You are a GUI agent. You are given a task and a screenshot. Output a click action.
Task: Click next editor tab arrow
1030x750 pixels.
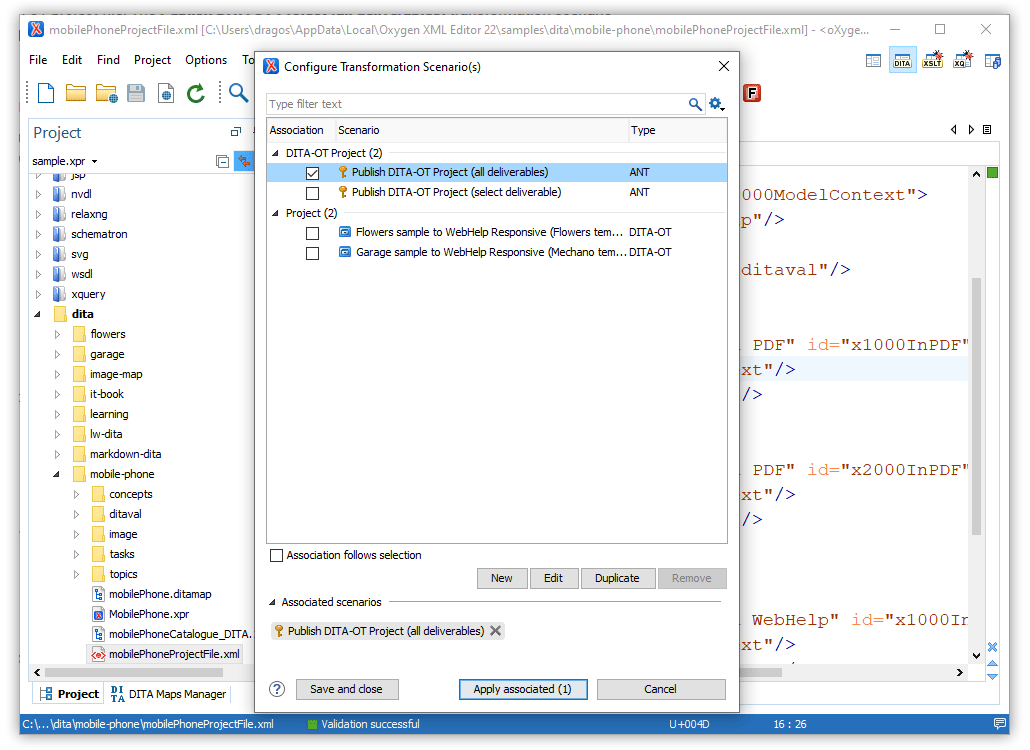click(x=971, y=130)
